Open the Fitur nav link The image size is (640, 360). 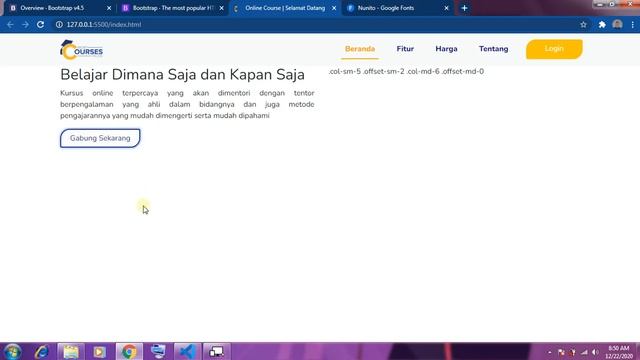point(405,49)
